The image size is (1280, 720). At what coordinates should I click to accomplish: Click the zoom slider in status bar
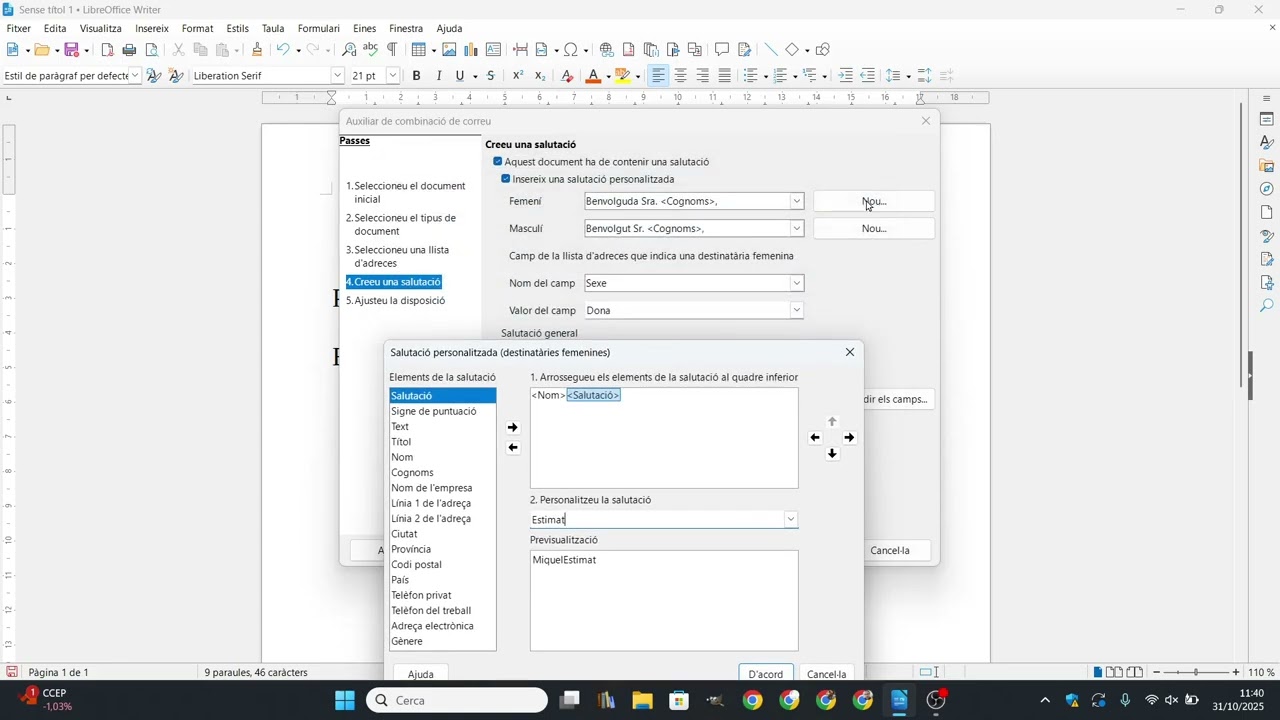(x=1196, y=673)
